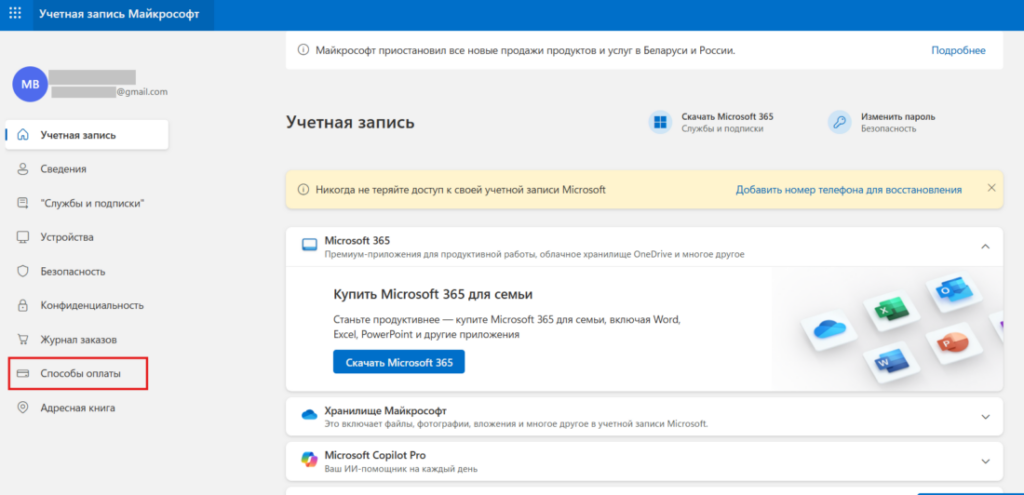Click the Order history cart icon

tap(22, 339)
